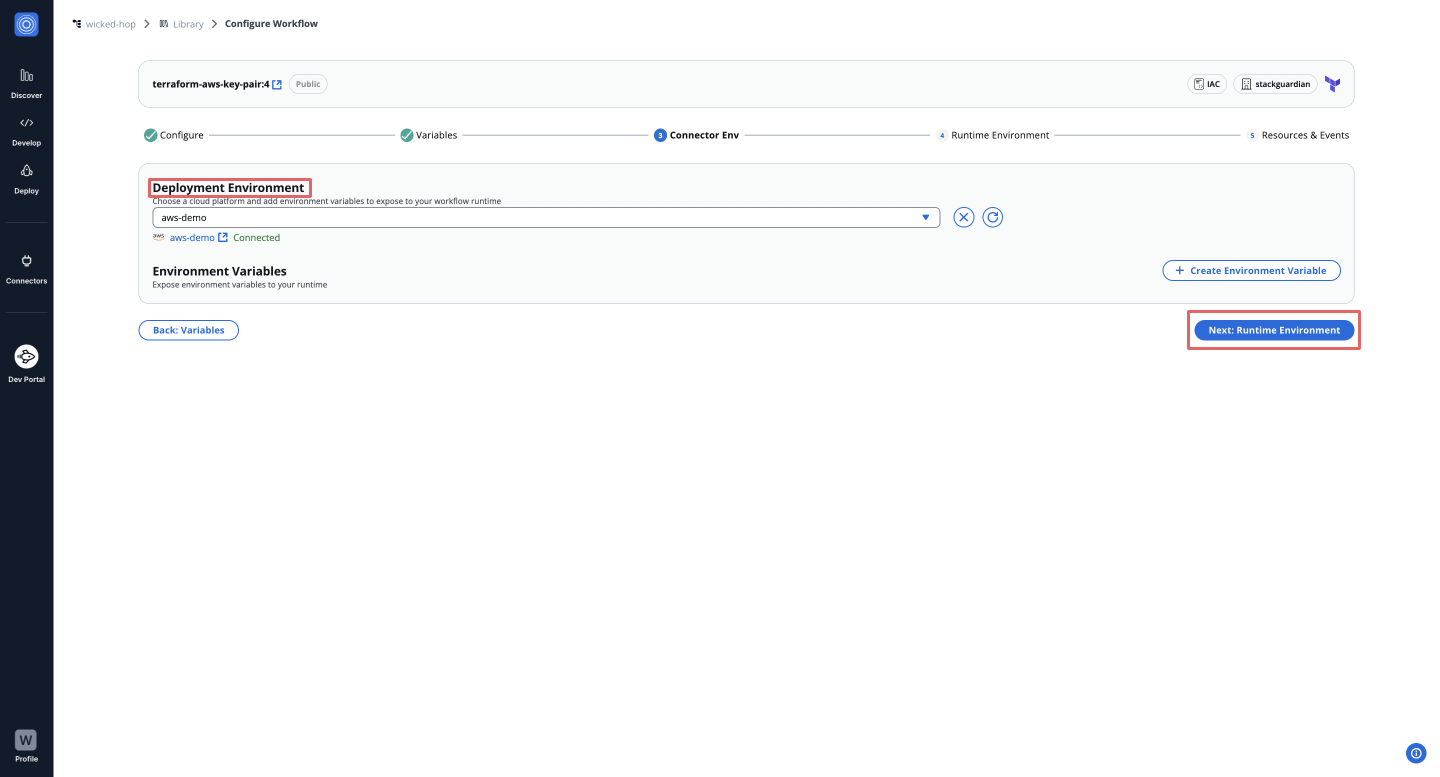Click the Terraform logo in the header card
Image resolution: width=1440 pixels, height=777 pixels.
[1331, 84]
